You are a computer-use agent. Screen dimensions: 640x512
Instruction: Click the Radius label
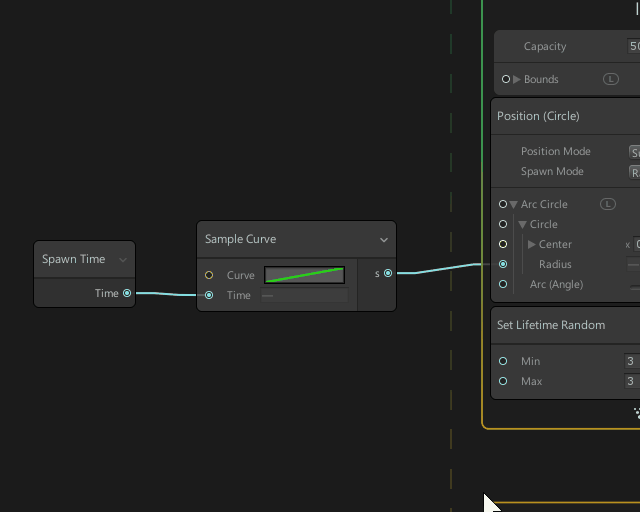tap(555, 264)
